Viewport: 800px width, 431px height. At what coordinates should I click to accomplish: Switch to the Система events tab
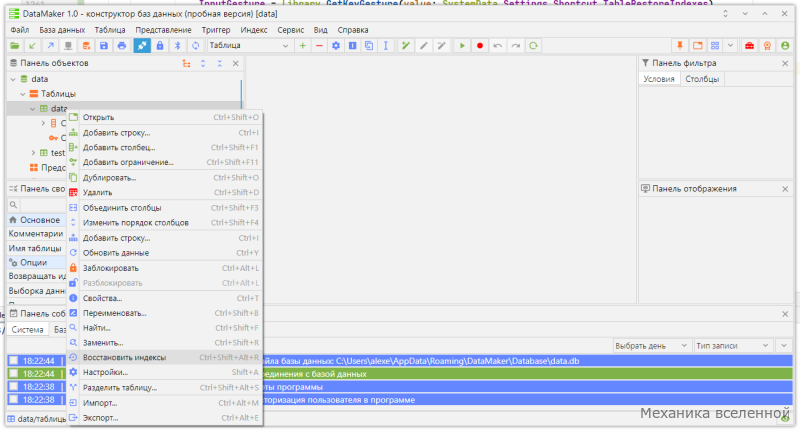click(28, 329)
